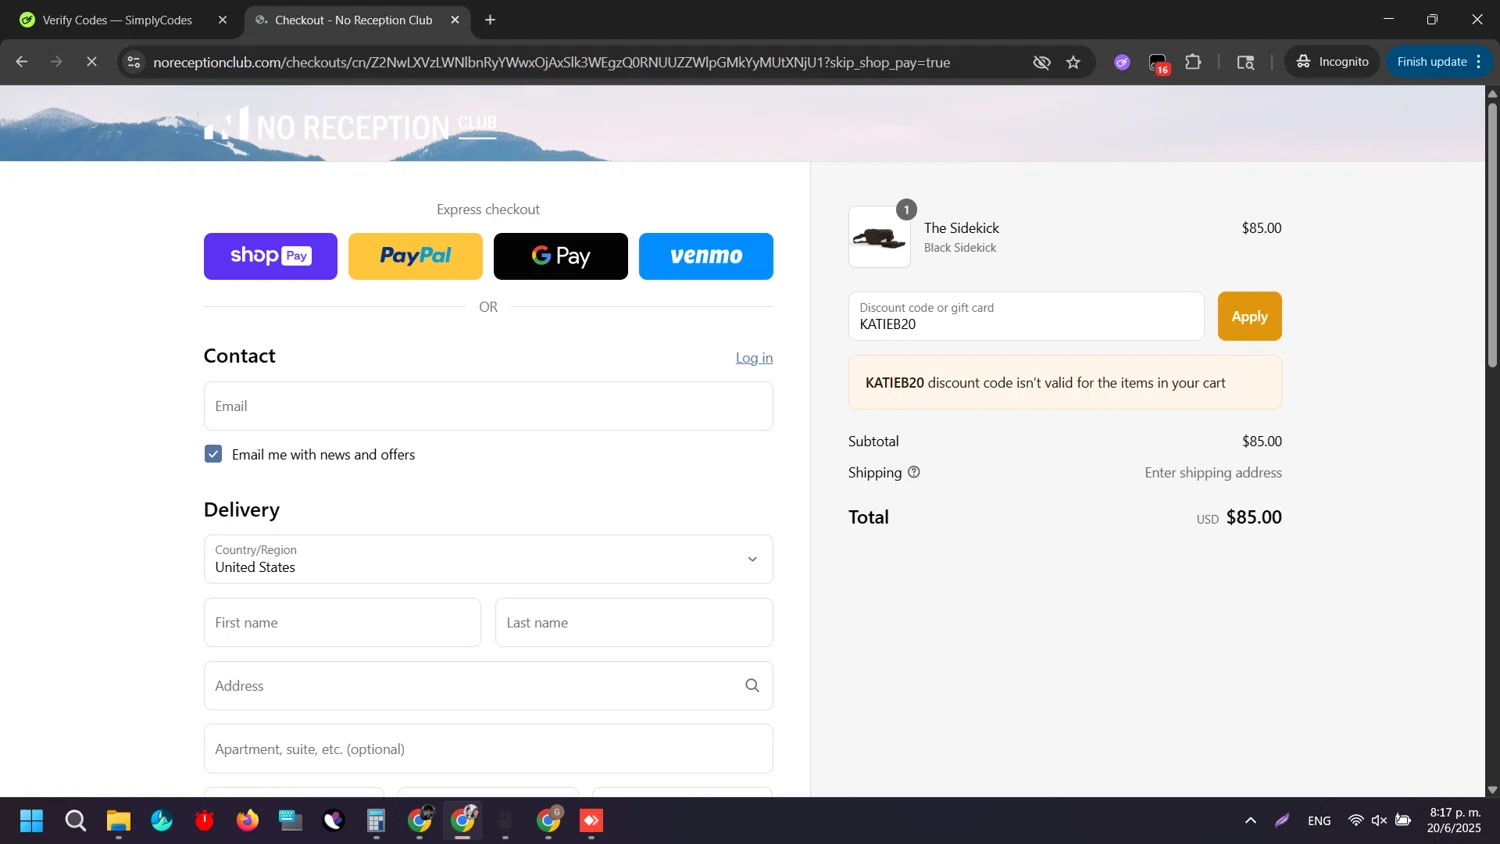The image size is (1500, 844).
Task: Open the Country/Region dropdown
Action: click(488, 559)
